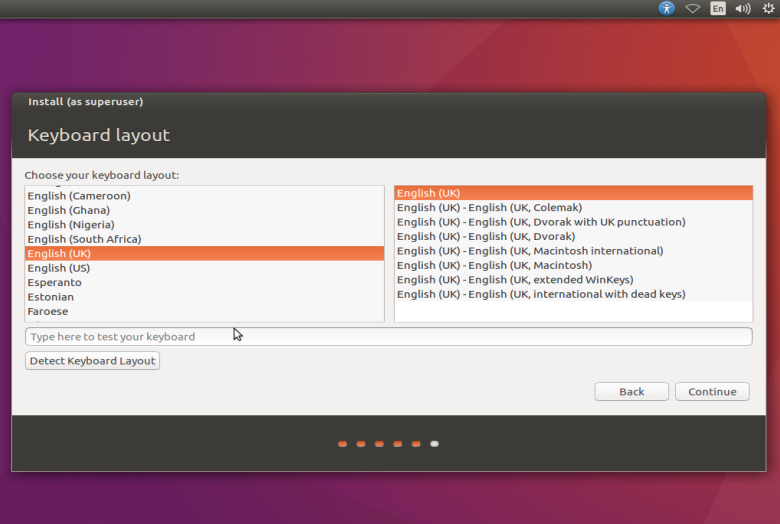This screenshot has height=524, width=780.
Task: Select English (US) layout
Action: pyautogui.click(x=204, y=268)
